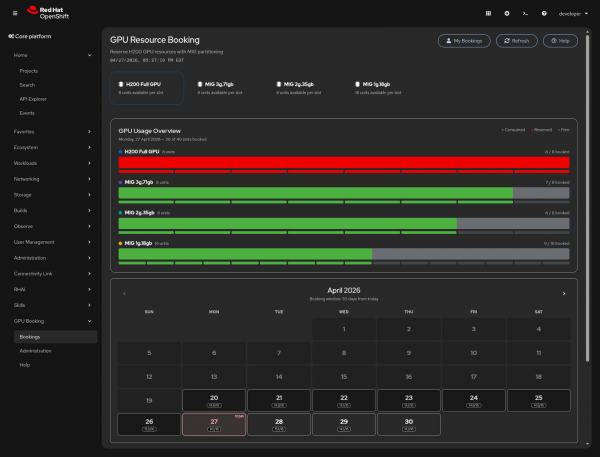Open Search in the sidebar
This screenshot has height=457, width=600.
[x=27, y=85]
